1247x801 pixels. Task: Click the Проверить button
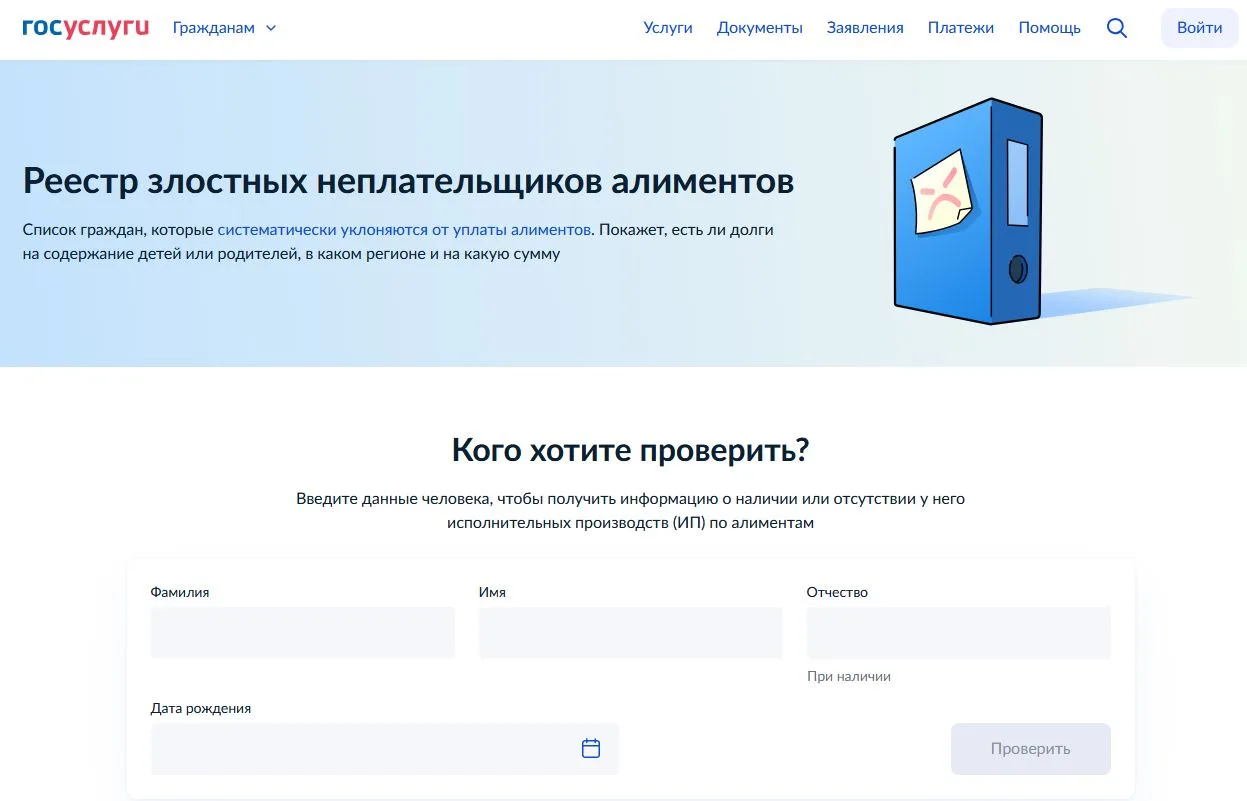pos(1031,749)
